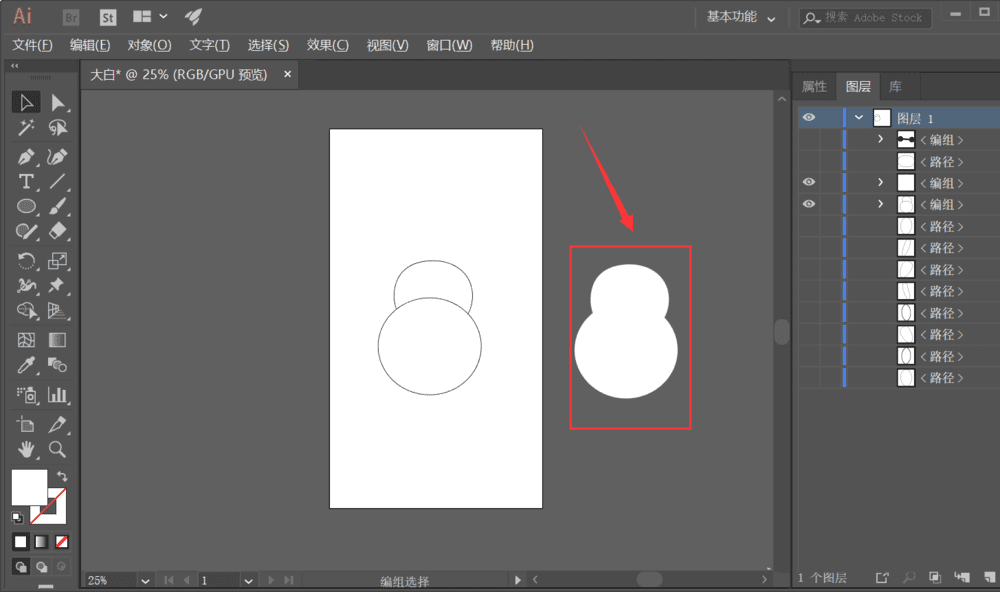Open the status bar options arrow

pos(517,580)
